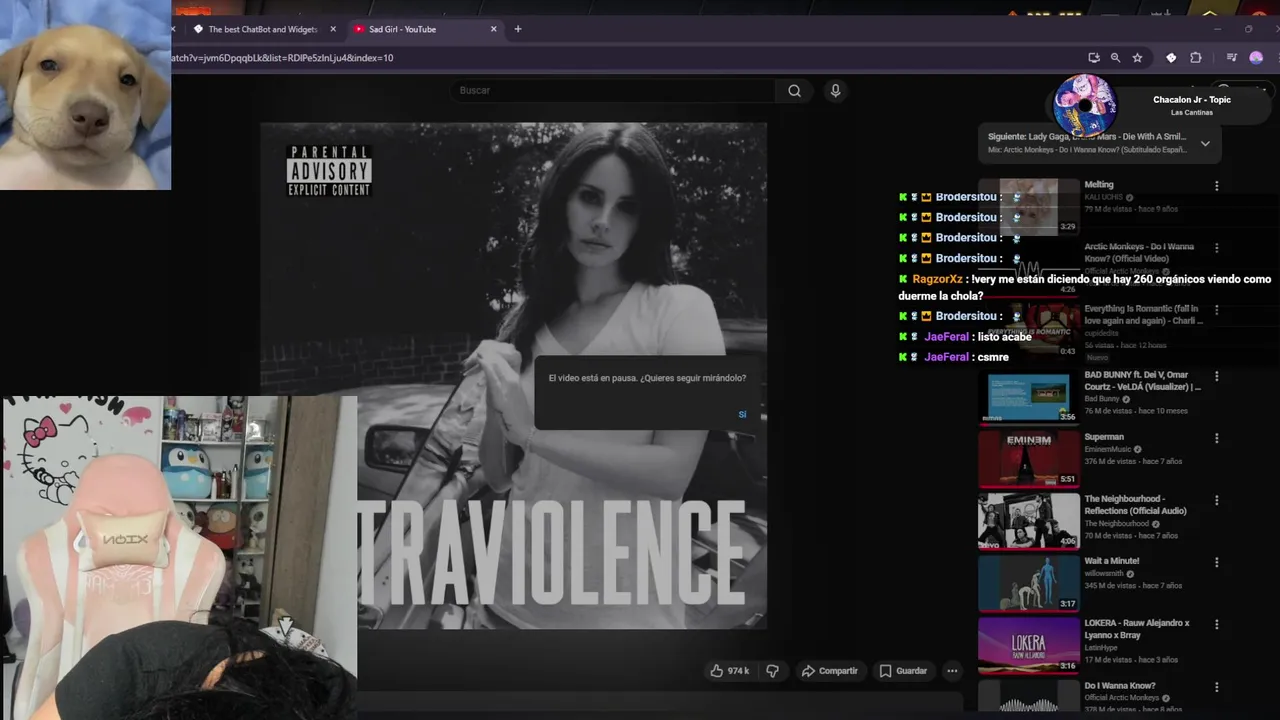Screen dimensions: 1280x720
Task: Click the Ultraviolence album cover video
Action: click(x=513, y=376)
